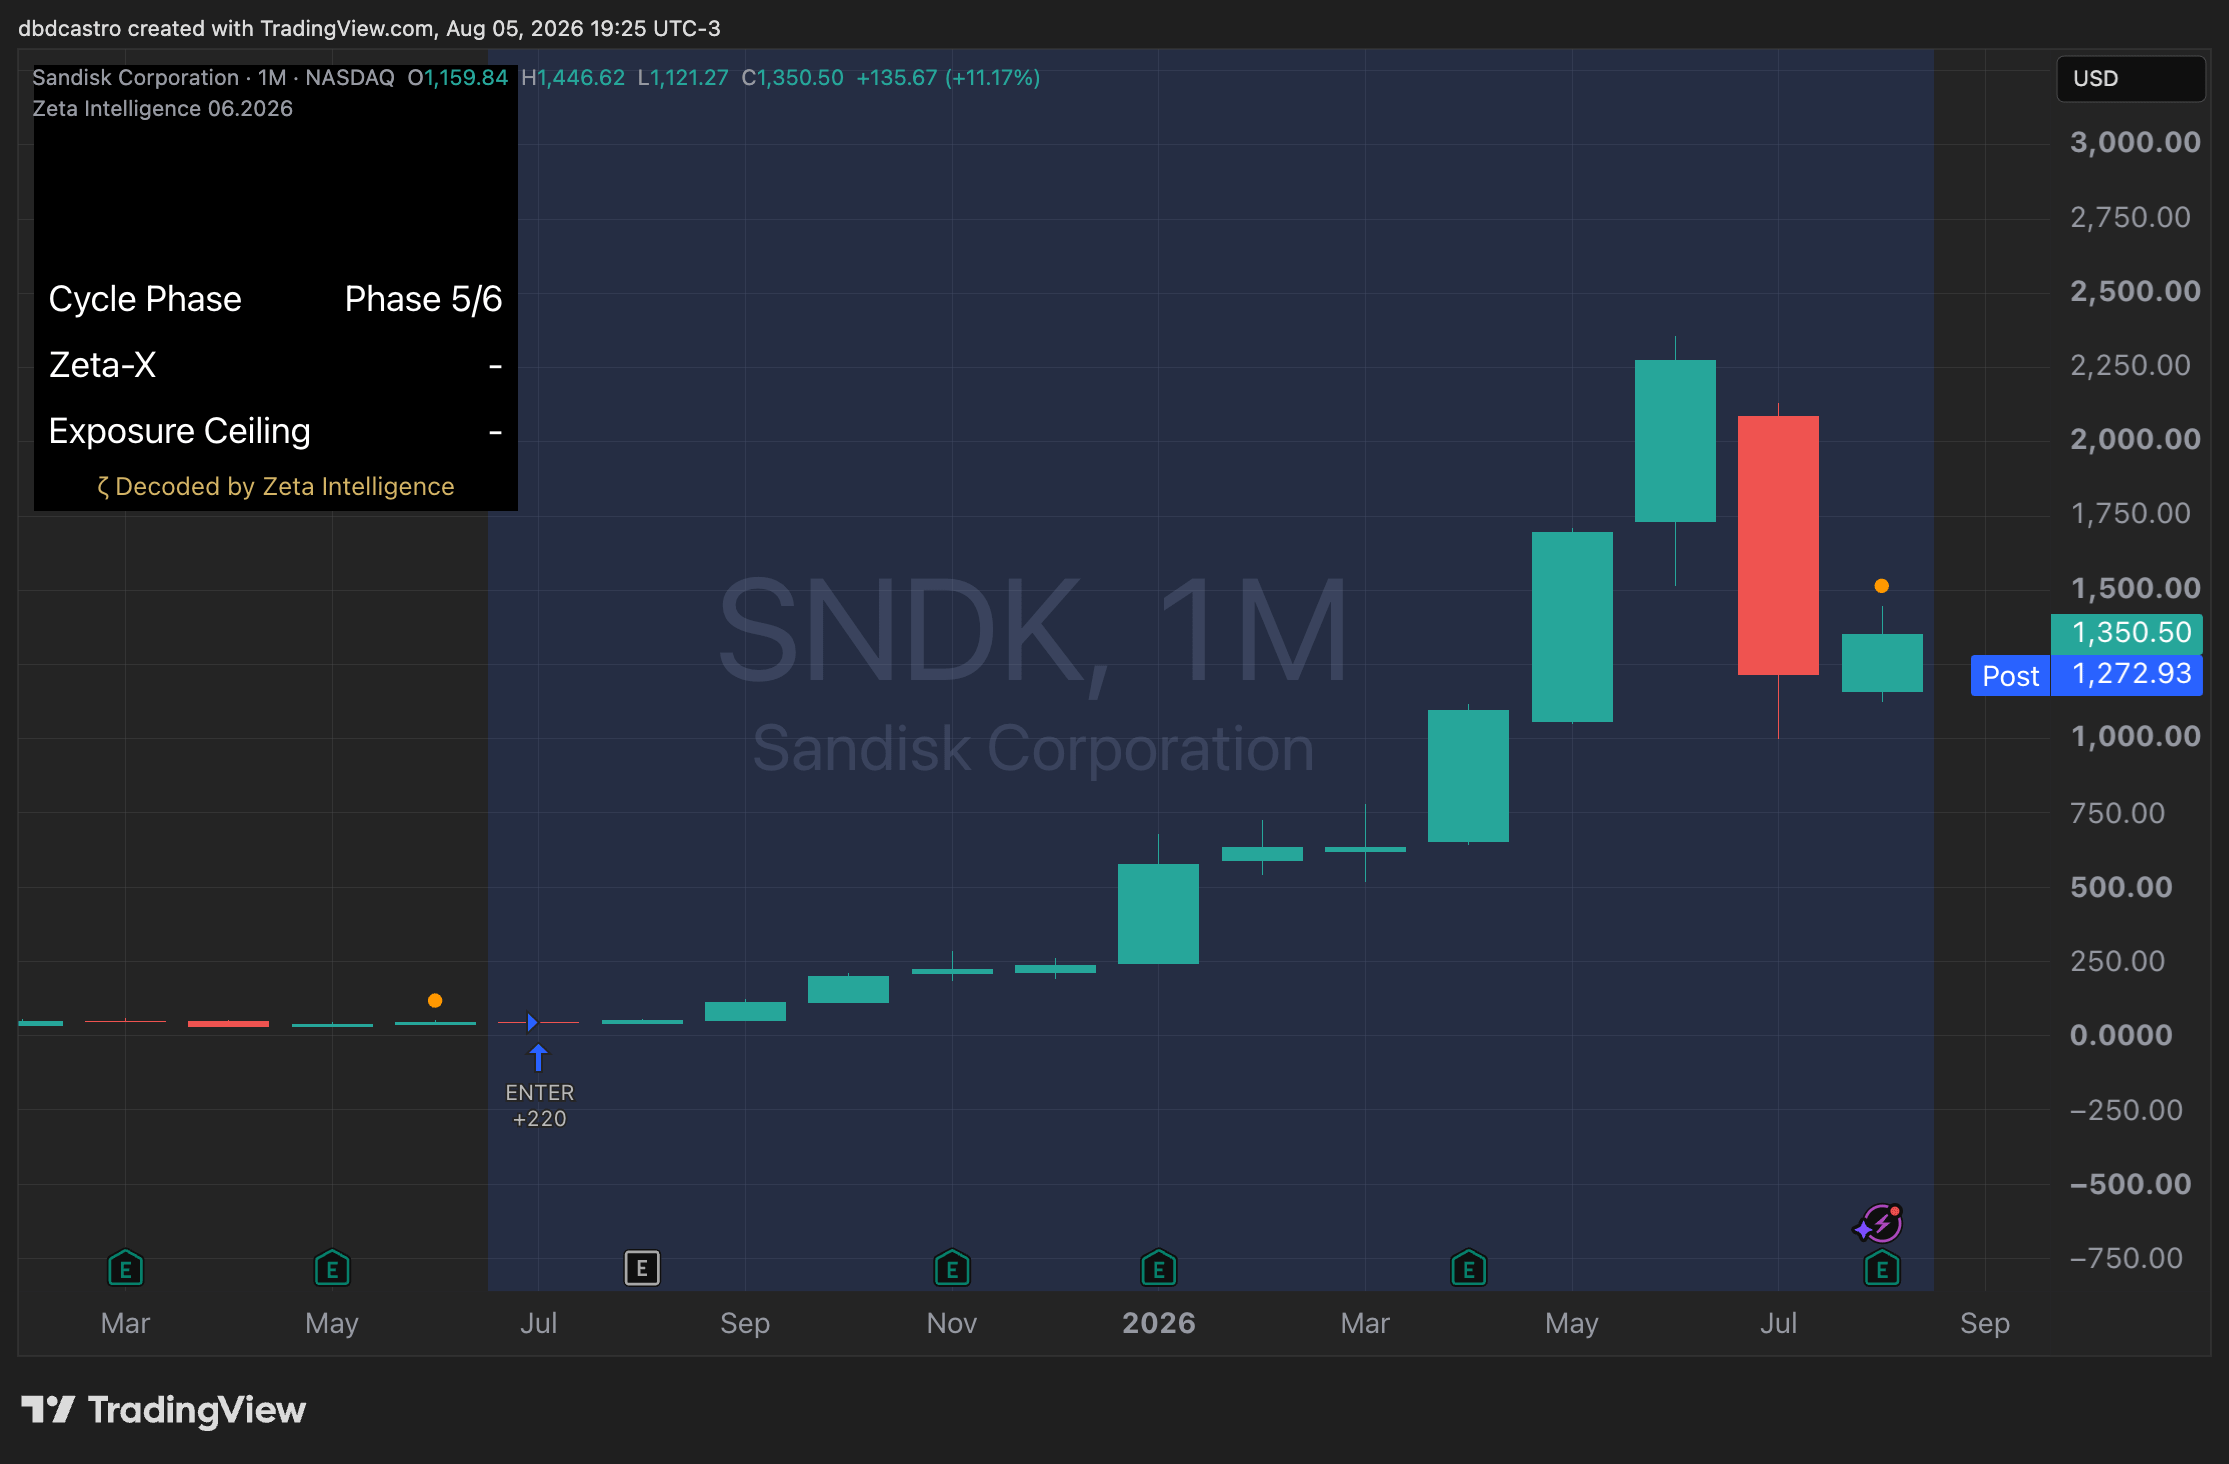Click the tallest green candle at June 2026

tap(1675, 441)
